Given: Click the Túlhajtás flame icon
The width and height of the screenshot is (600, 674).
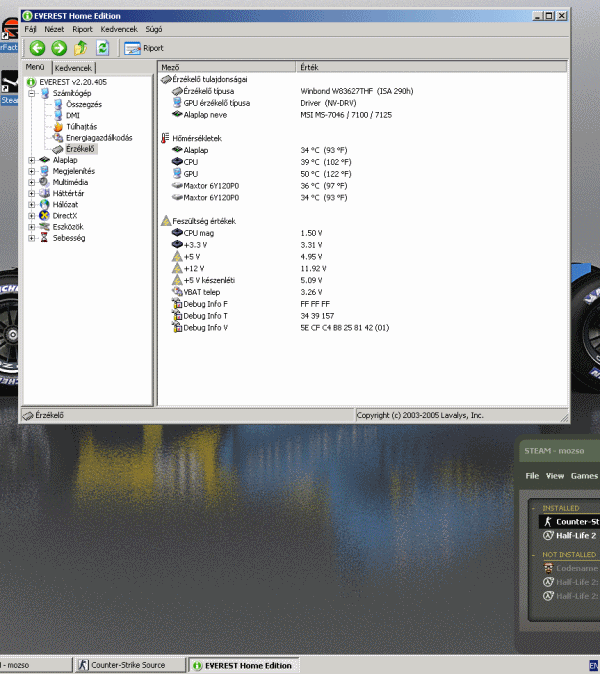Looking at the screenshot, I should (x=58, y=127).
